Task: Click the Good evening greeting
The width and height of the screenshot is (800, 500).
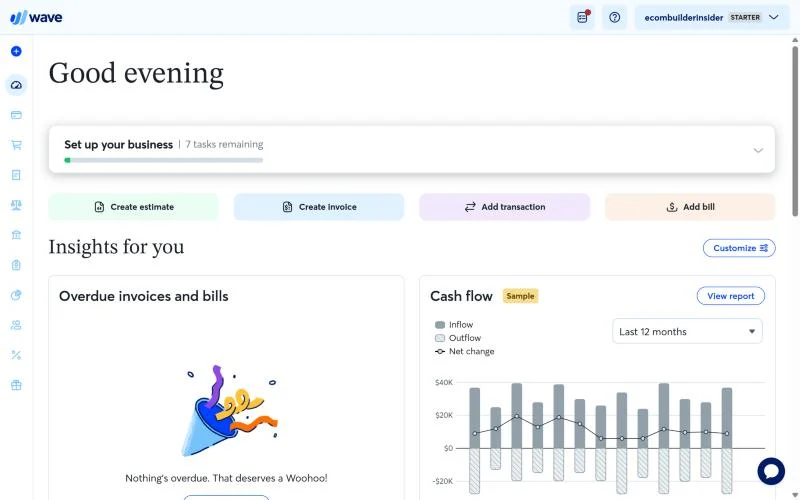Action: click(x=136, y=73)
